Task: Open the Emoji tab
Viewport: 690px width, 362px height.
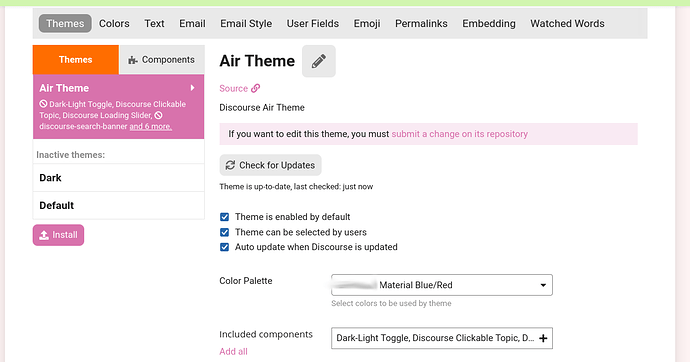Action: 367,23
